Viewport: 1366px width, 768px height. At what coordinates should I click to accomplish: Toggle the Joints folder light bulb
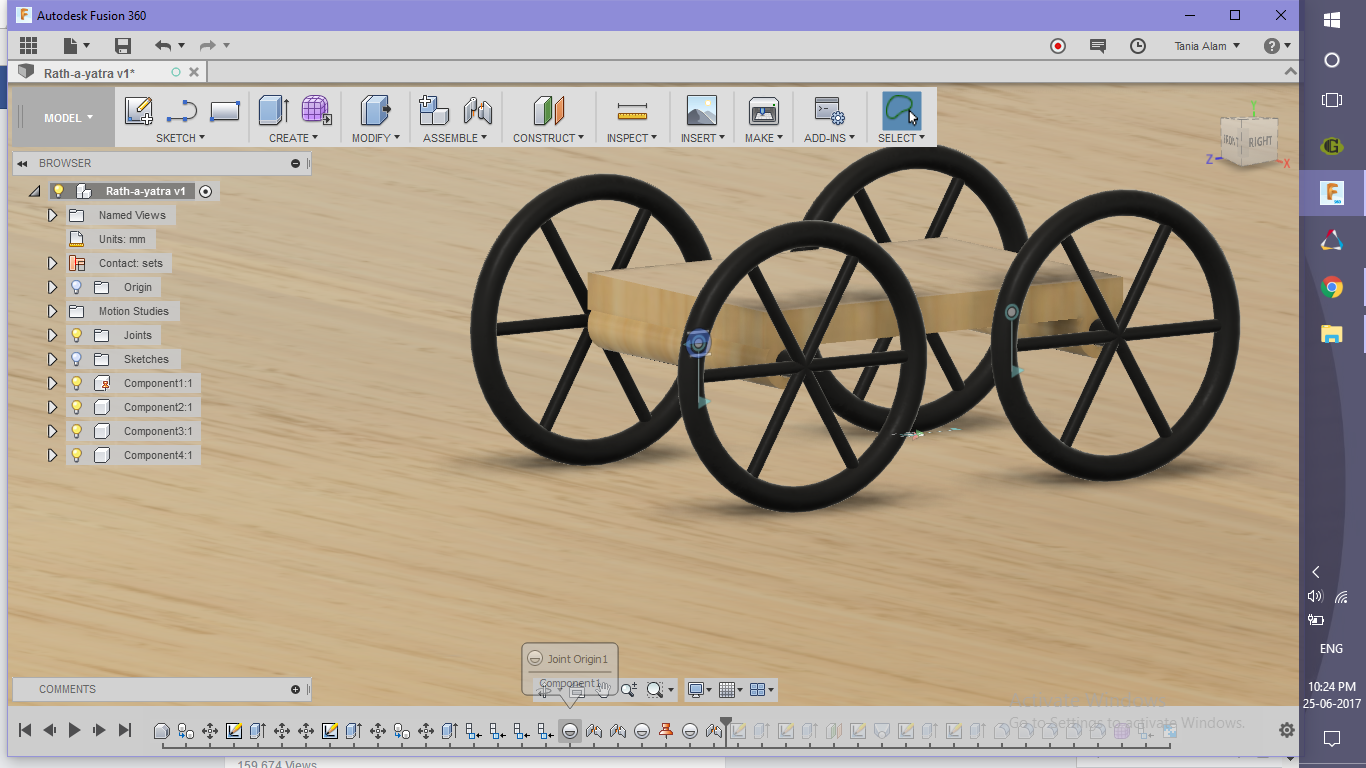tap(76, 335)
